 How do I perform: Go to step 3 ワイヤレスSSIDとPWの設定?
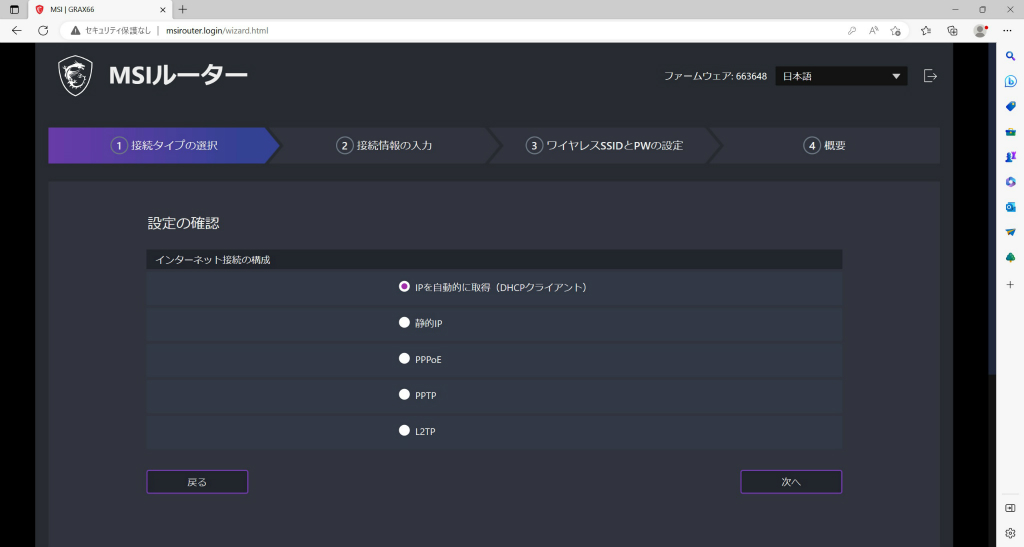[x=605, y=146]
